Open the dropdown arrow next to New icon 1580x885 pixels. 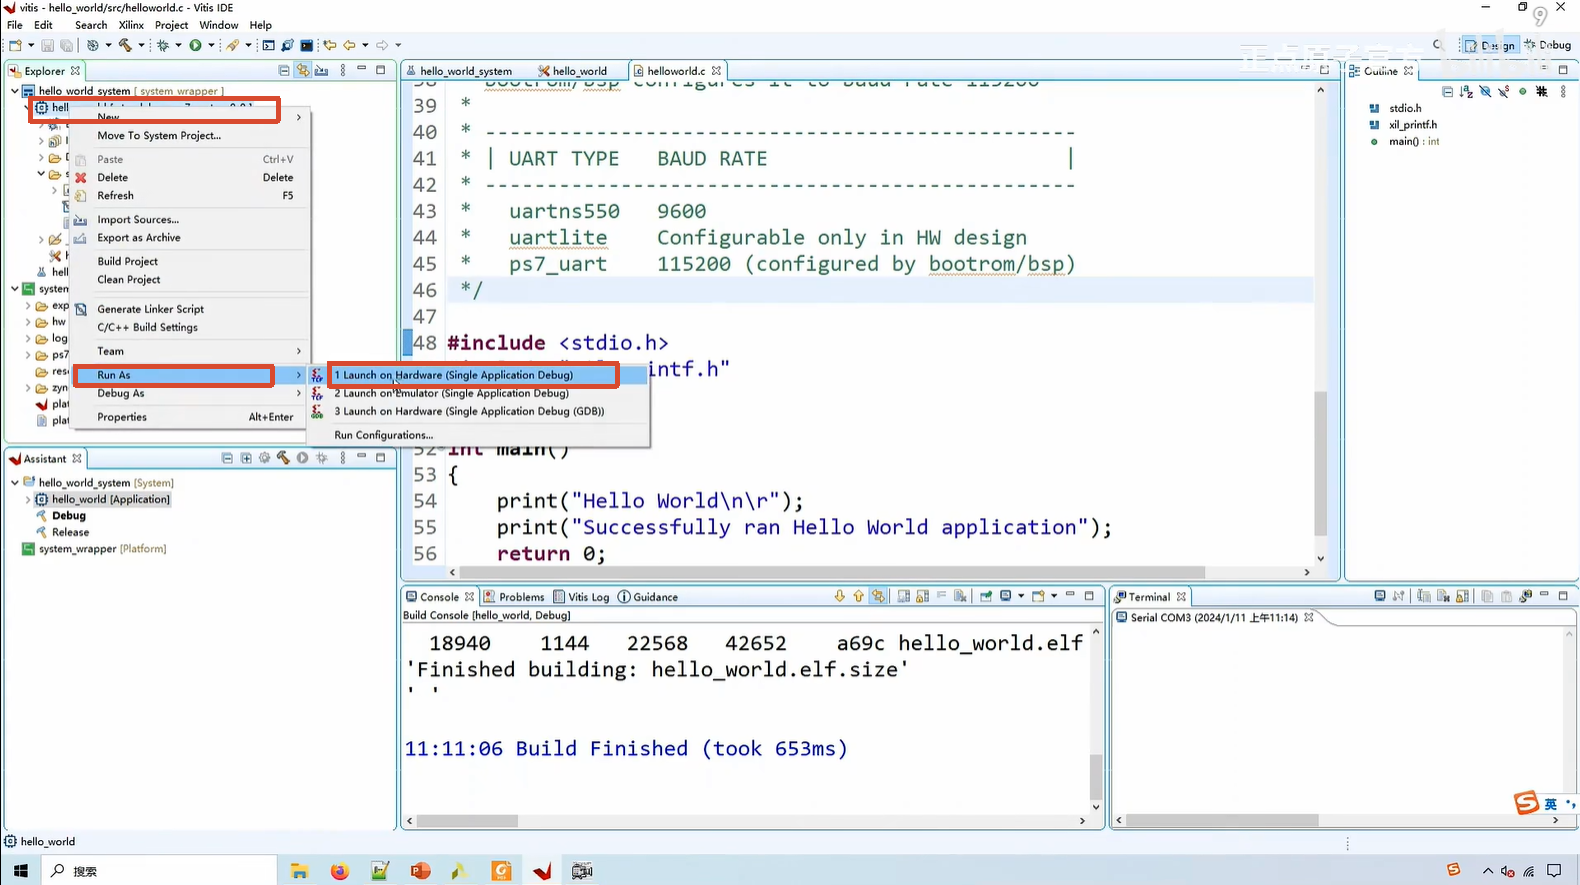coord(31,45)
